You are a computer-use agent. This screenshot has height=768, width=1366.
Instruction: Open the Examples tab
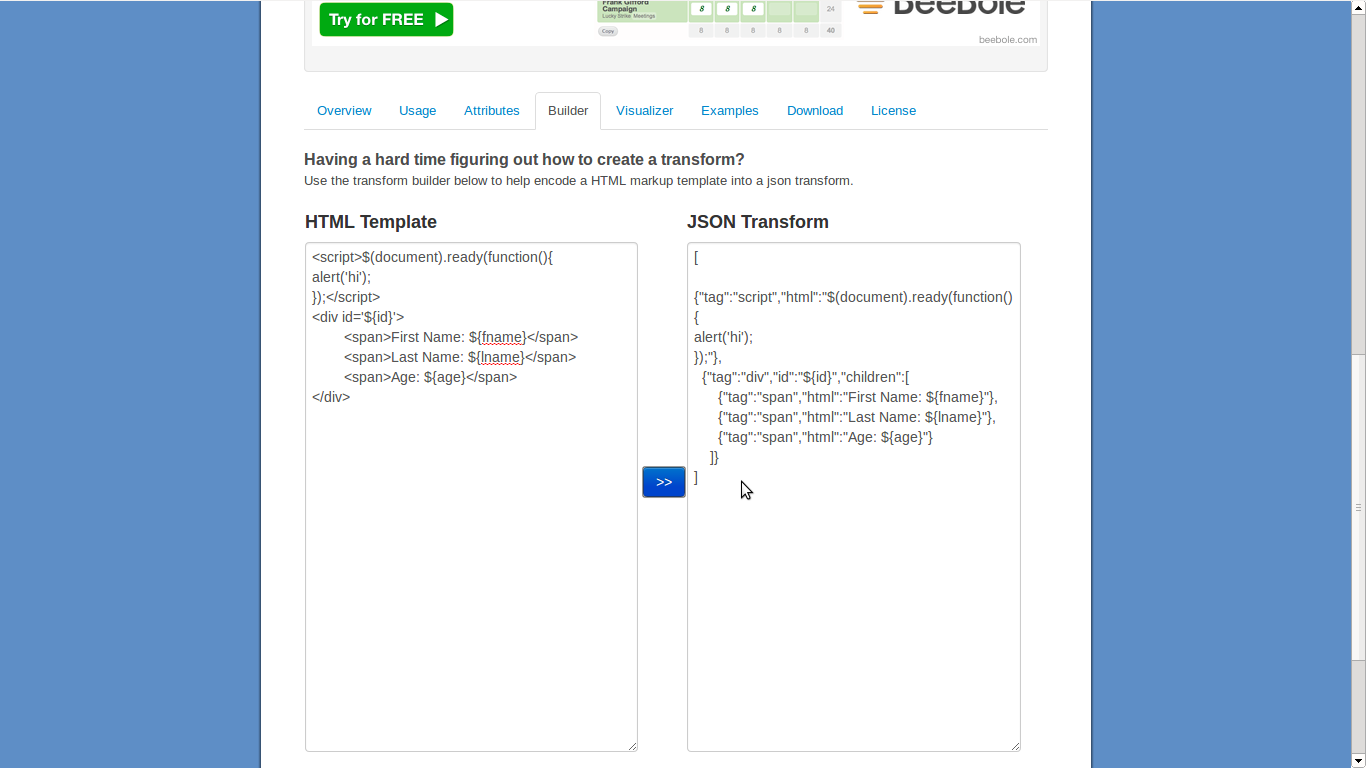[729, 111]
